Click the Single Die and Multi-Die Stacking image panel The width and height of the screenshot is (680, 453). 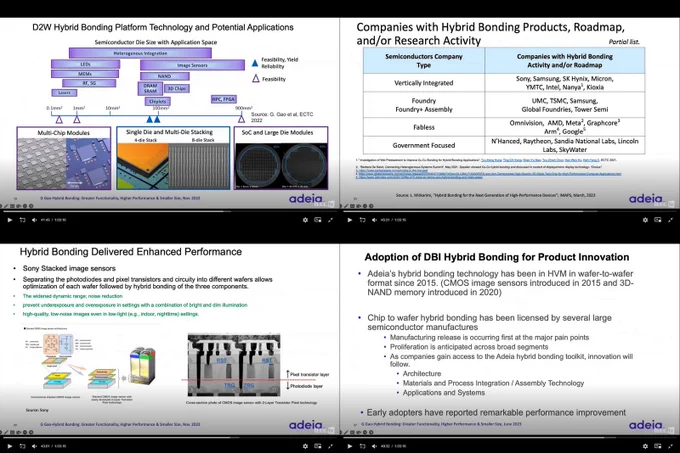tap(173, 158)
